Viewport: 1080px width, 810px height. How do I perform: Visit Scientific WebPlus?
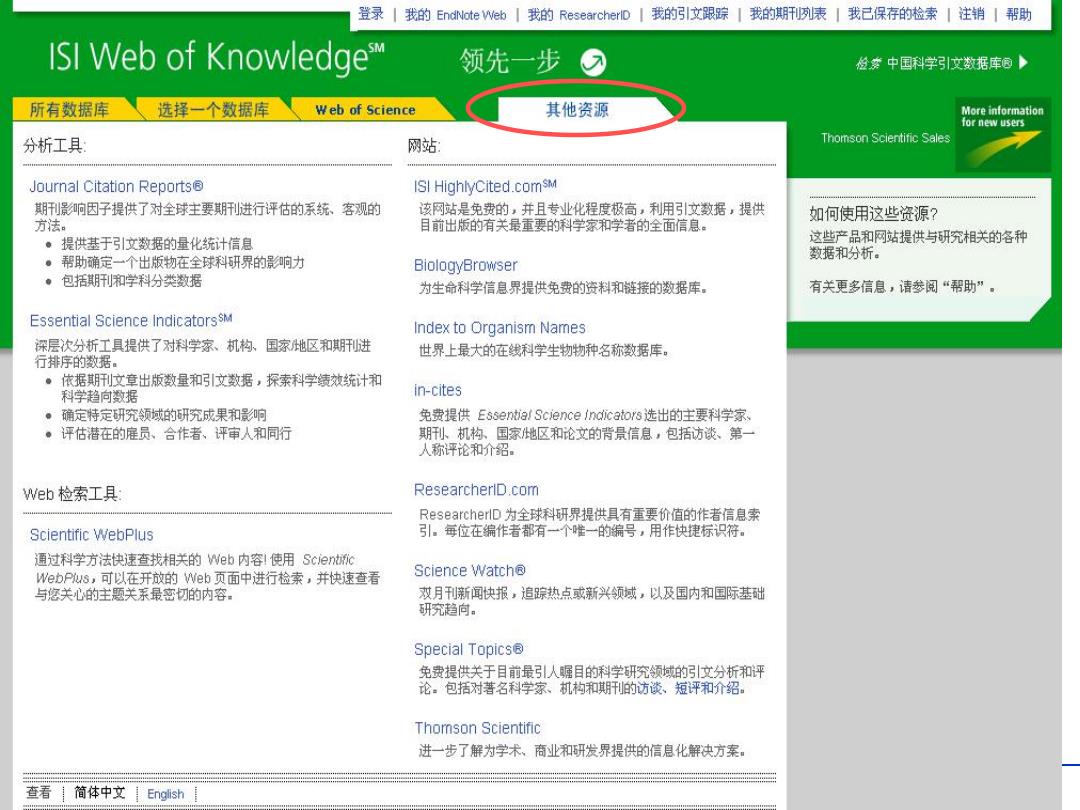[92, 534]
